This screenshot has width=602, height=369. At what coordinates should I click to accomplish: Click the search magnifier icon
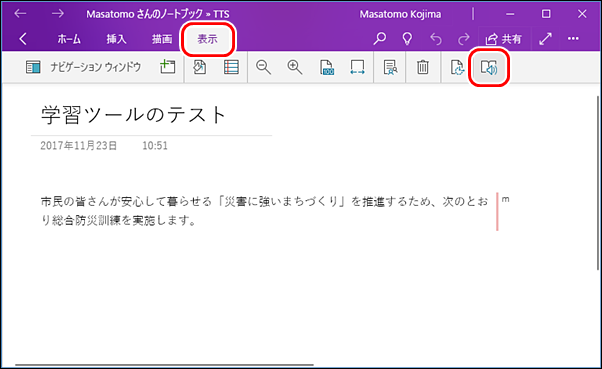[x=380, y=38]
